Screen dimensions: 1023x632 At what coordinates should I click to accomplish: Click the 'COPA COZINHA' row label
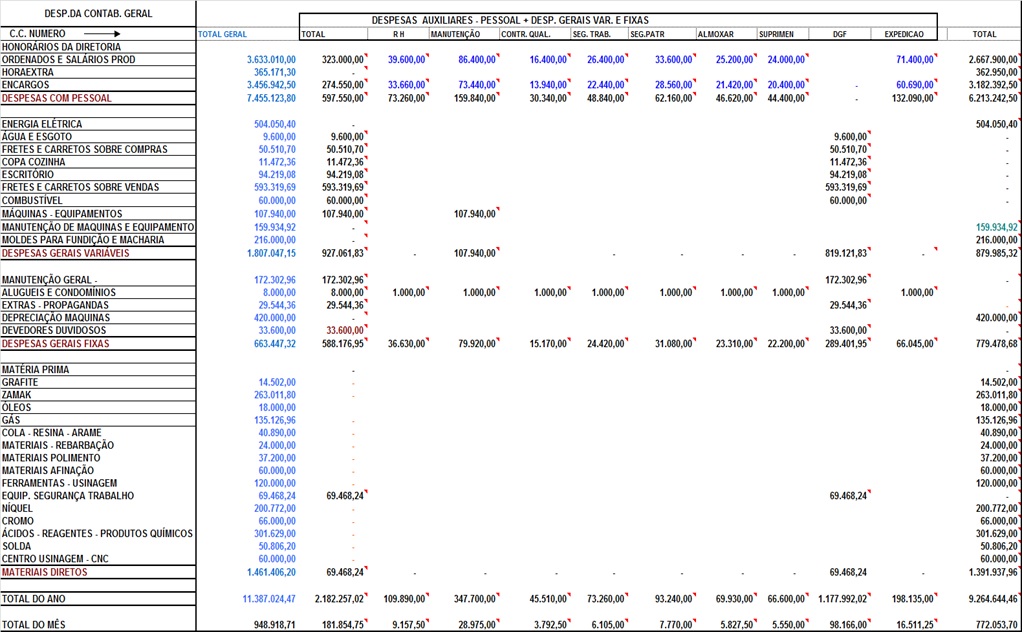[x=33, y=162]
